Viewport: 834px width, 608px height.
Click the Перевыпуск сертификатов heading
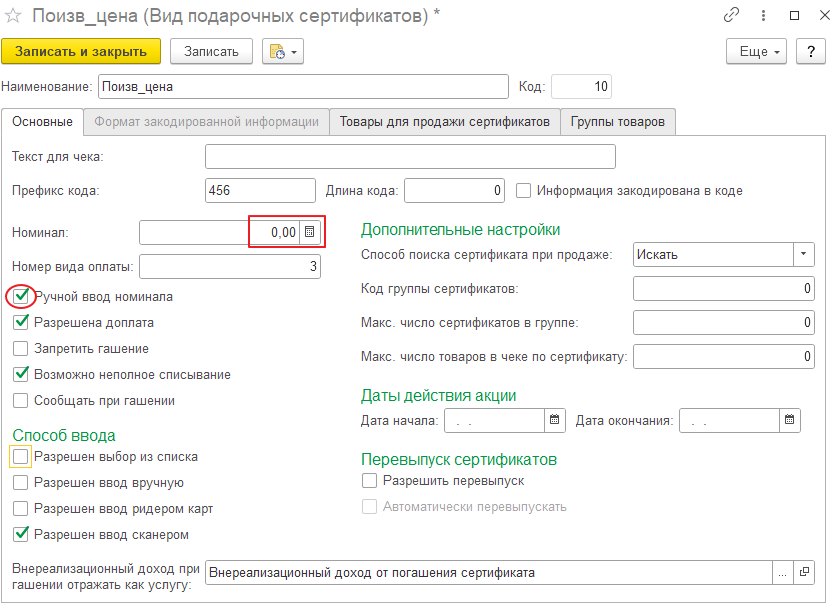tap(459, 459)
